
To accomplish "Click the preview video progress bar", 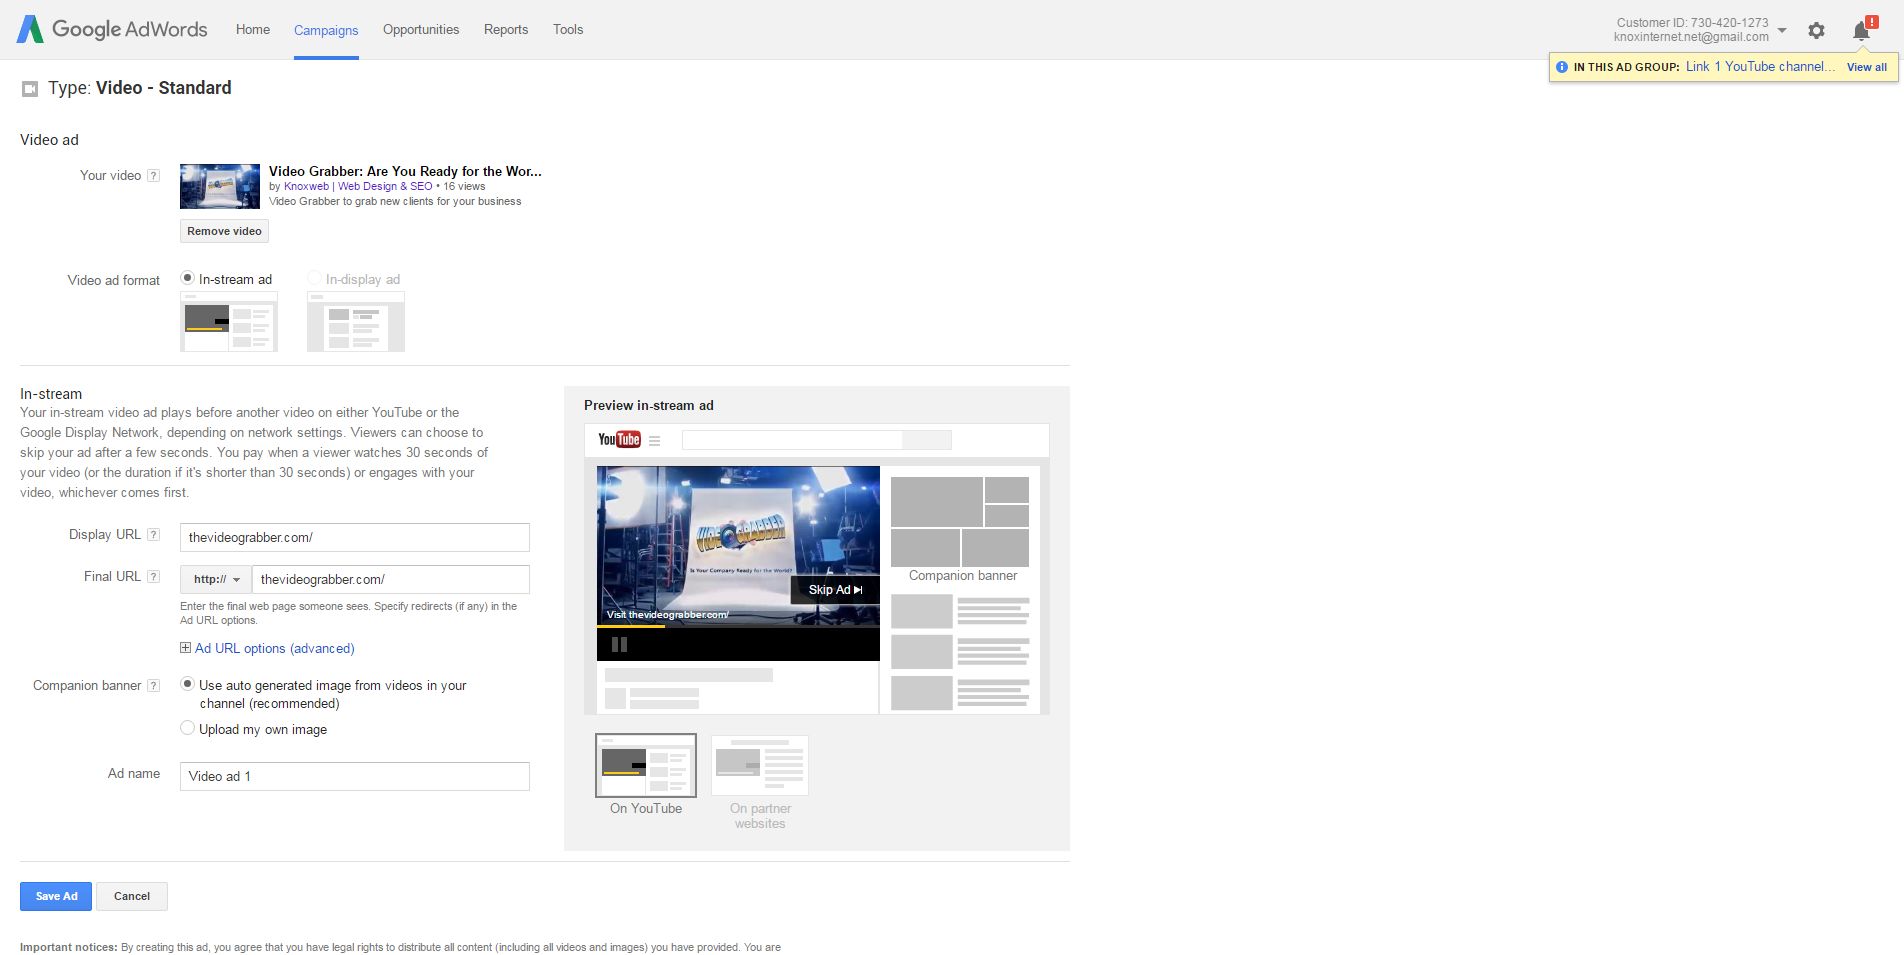I will point(738,627).
